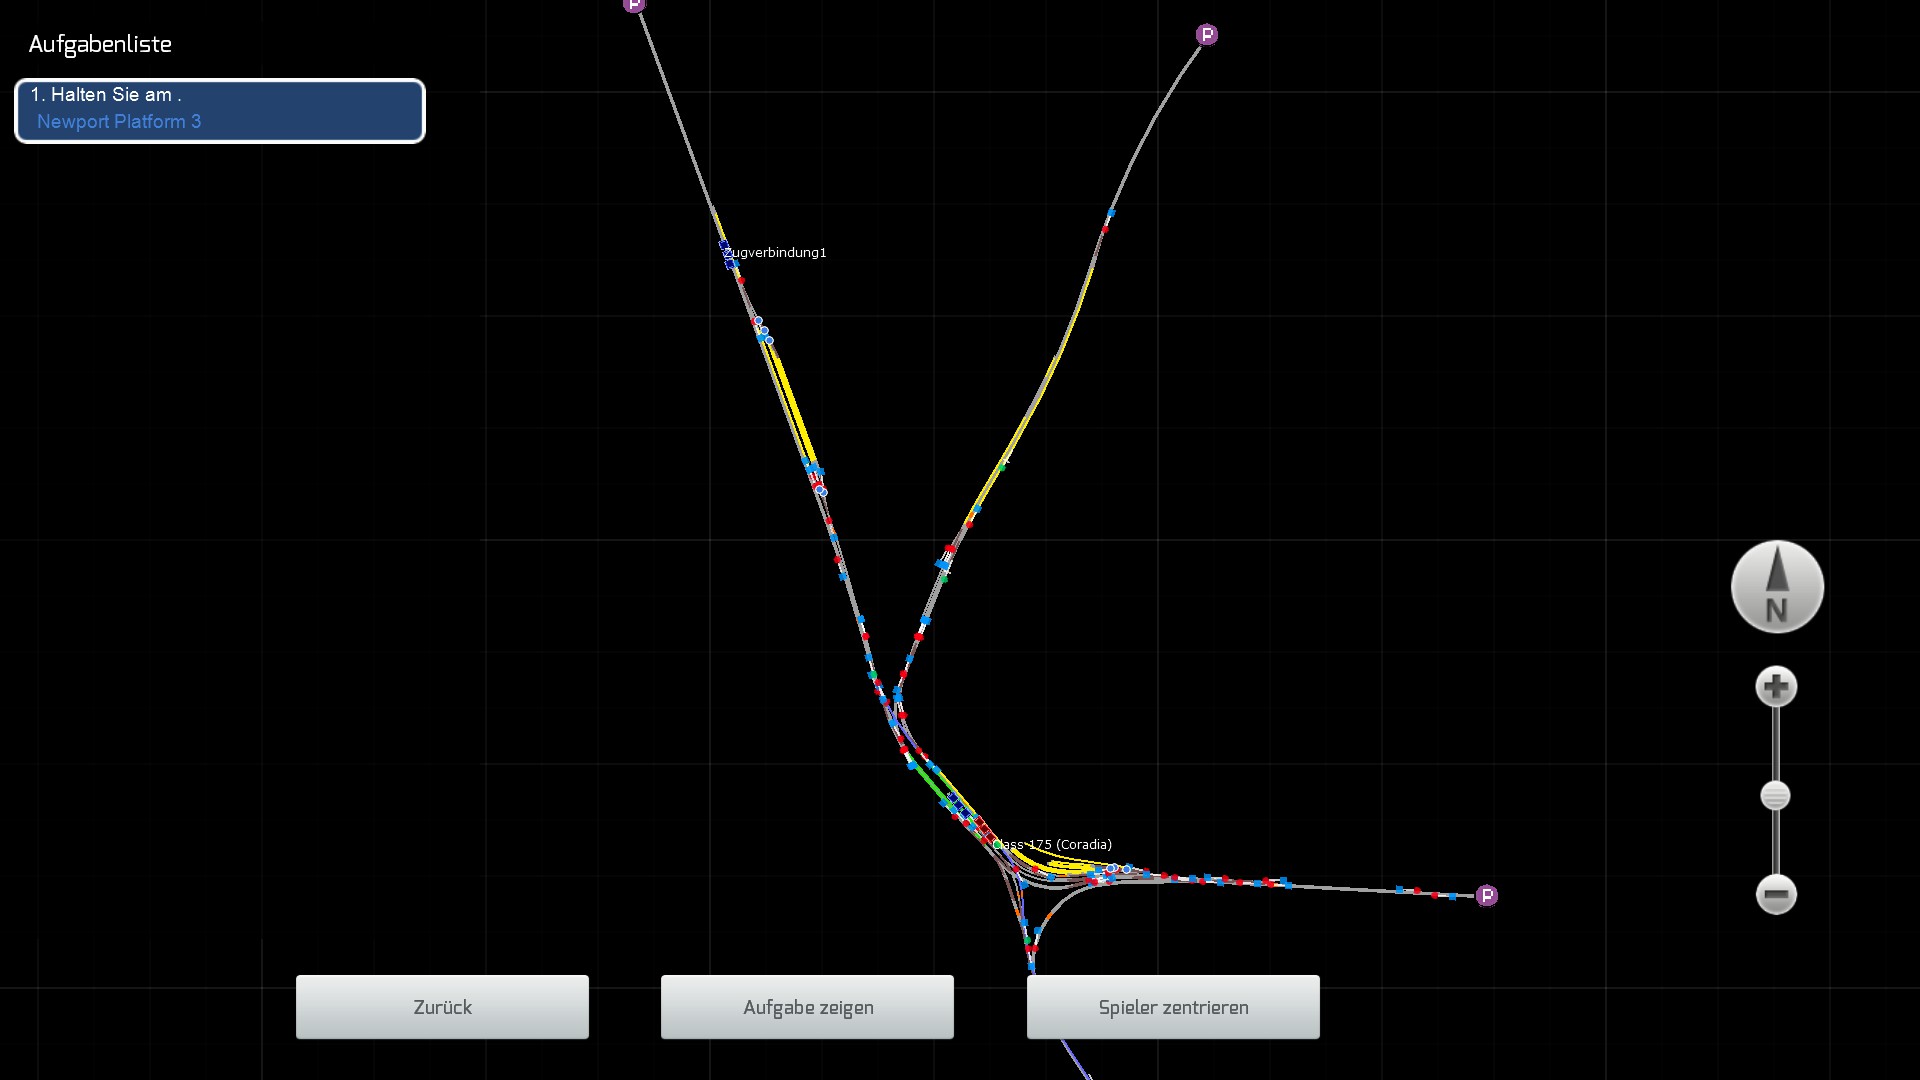1920x1080 pixels.
Task: Zoom in with the plus button
Action: coord(1776,687)
